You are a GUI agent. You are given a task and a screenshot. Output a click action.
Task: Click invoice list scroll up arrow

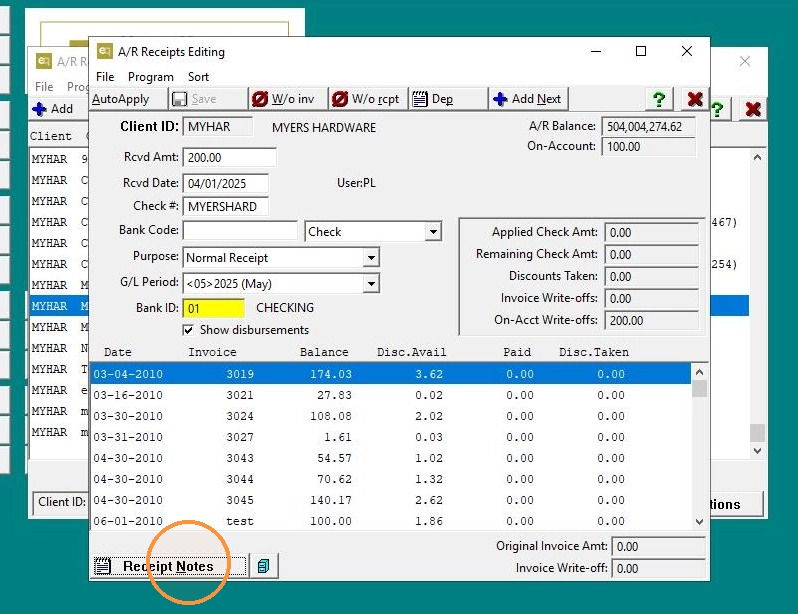point(699,372)
